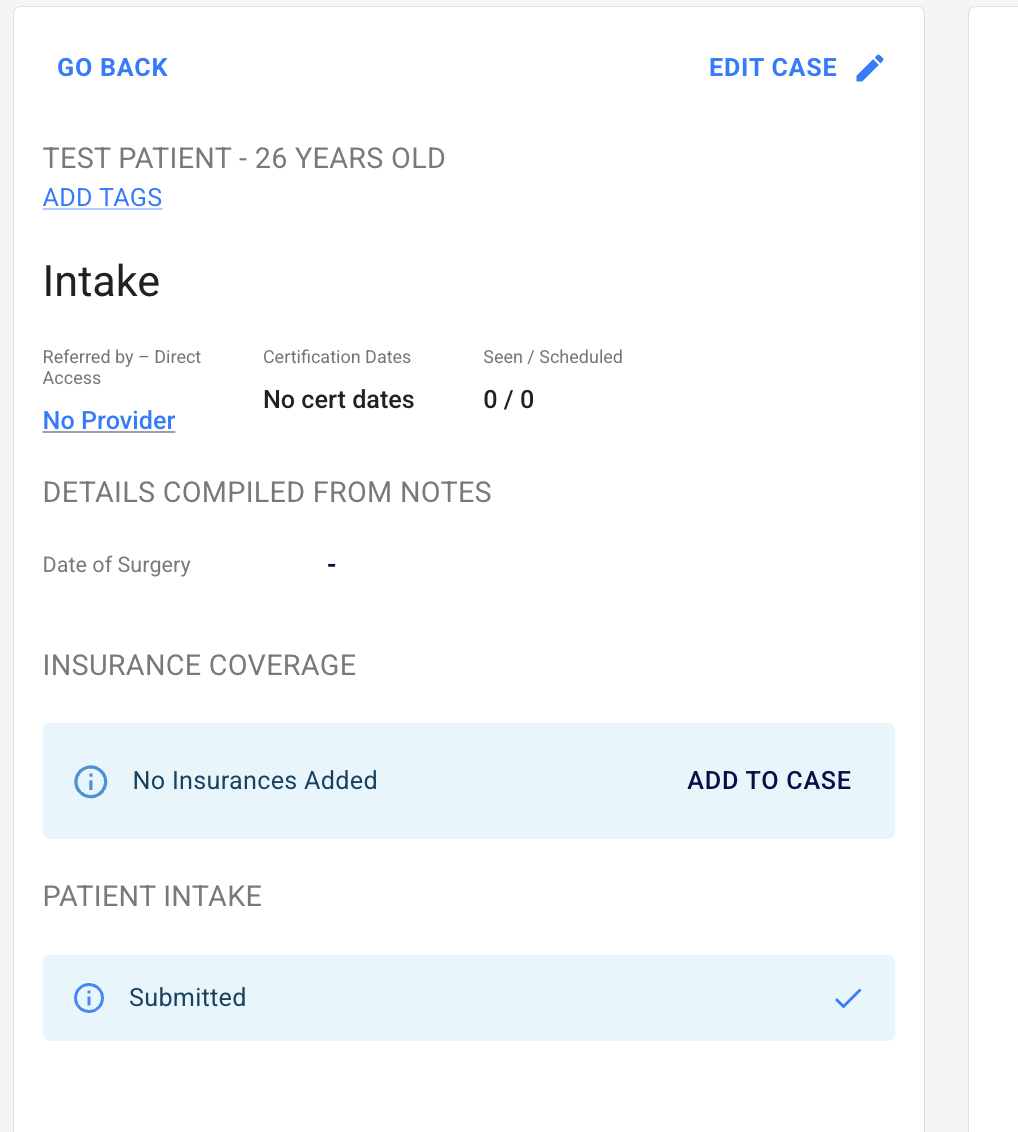This screenshot has height=1132, width=1018.
Task: Click the Certification Dates label
Action: (337, 357)
